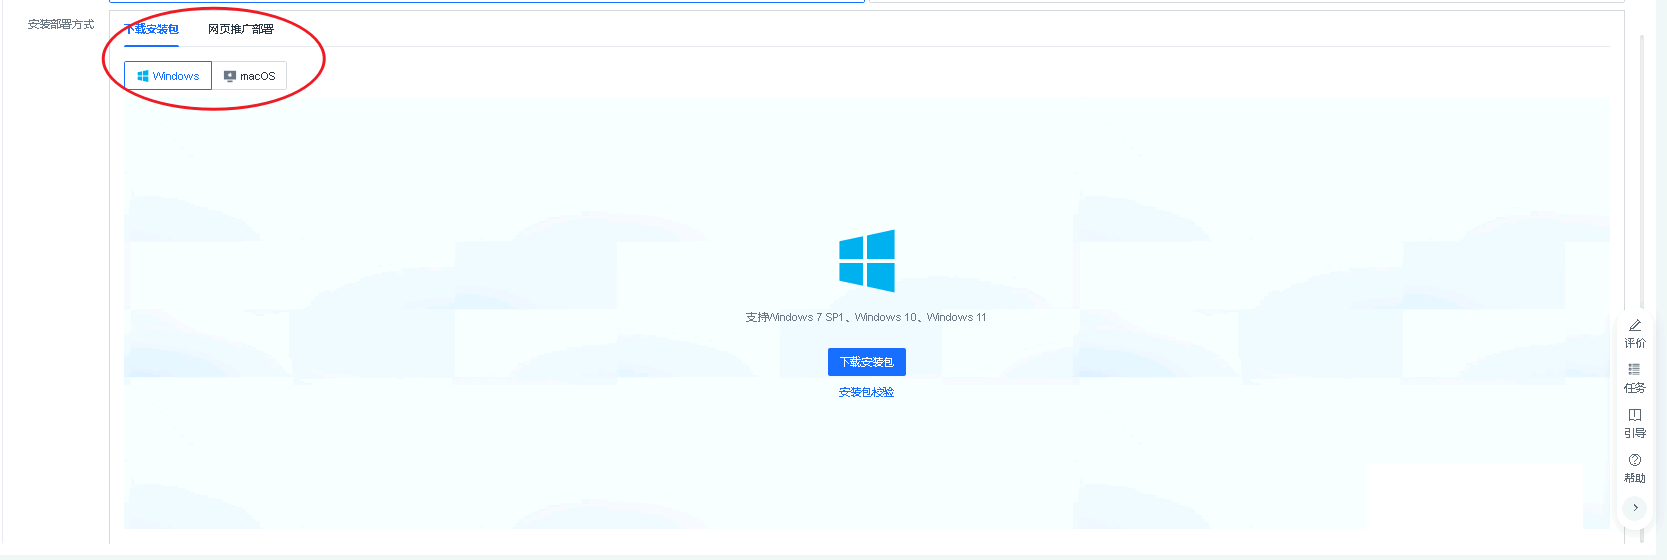Click the large blue Windows logo
1667x560 pixels.
866,261
